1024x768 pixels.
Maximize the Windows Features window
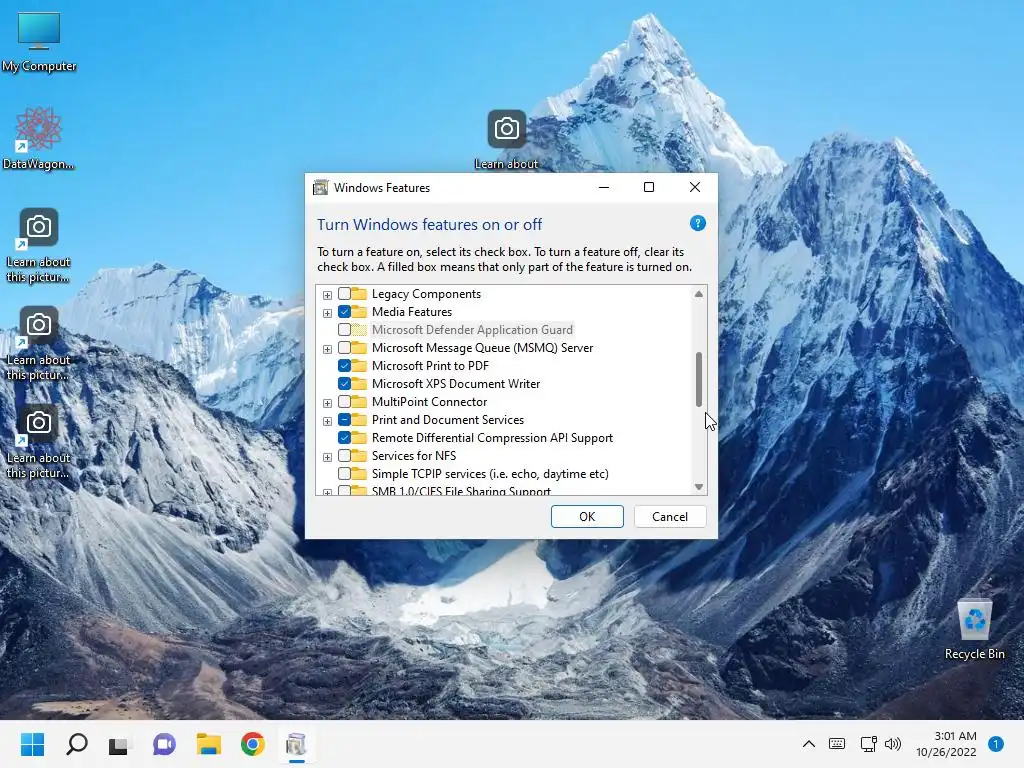(648, 187)
